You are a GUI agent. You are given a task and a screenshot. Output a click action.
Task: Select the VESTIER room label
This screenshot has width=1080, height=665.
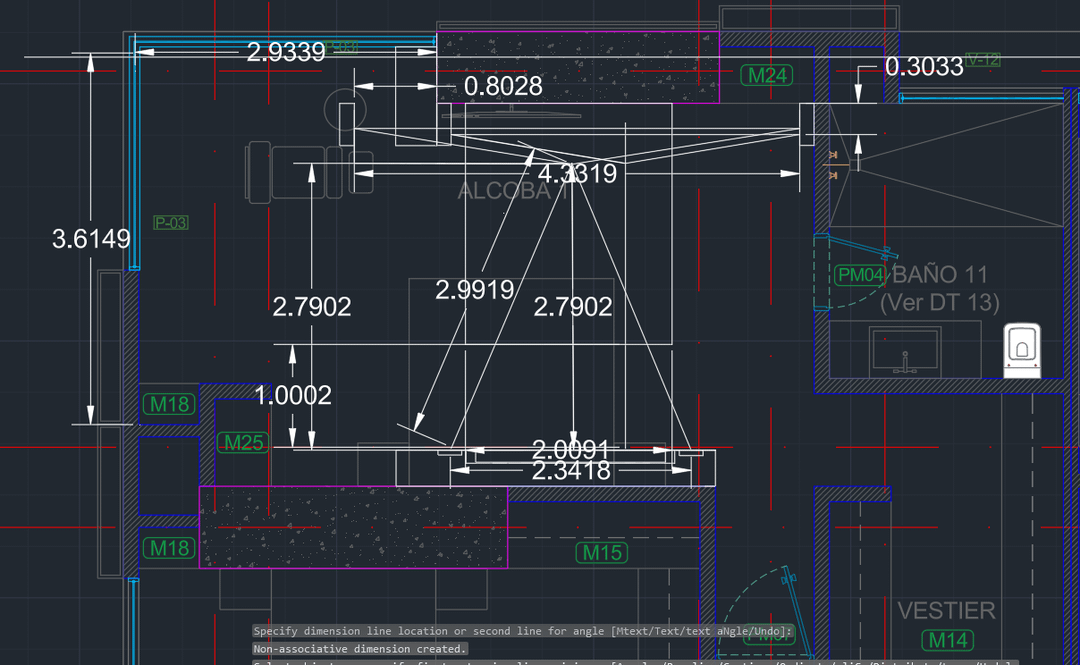click(x=946, y=610)
